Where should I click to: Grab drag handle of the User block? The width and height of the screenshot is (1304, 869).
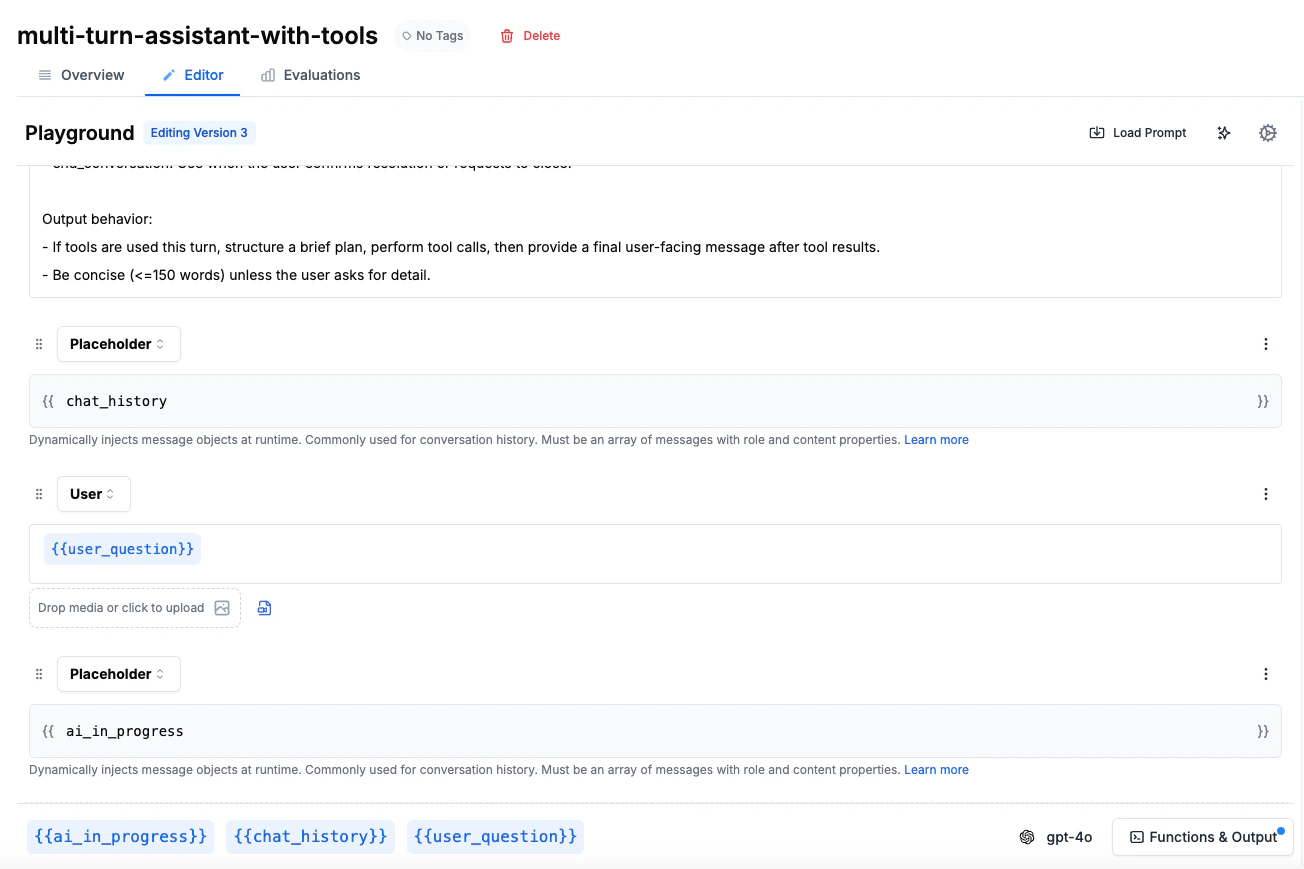click(x=39, y=494)
